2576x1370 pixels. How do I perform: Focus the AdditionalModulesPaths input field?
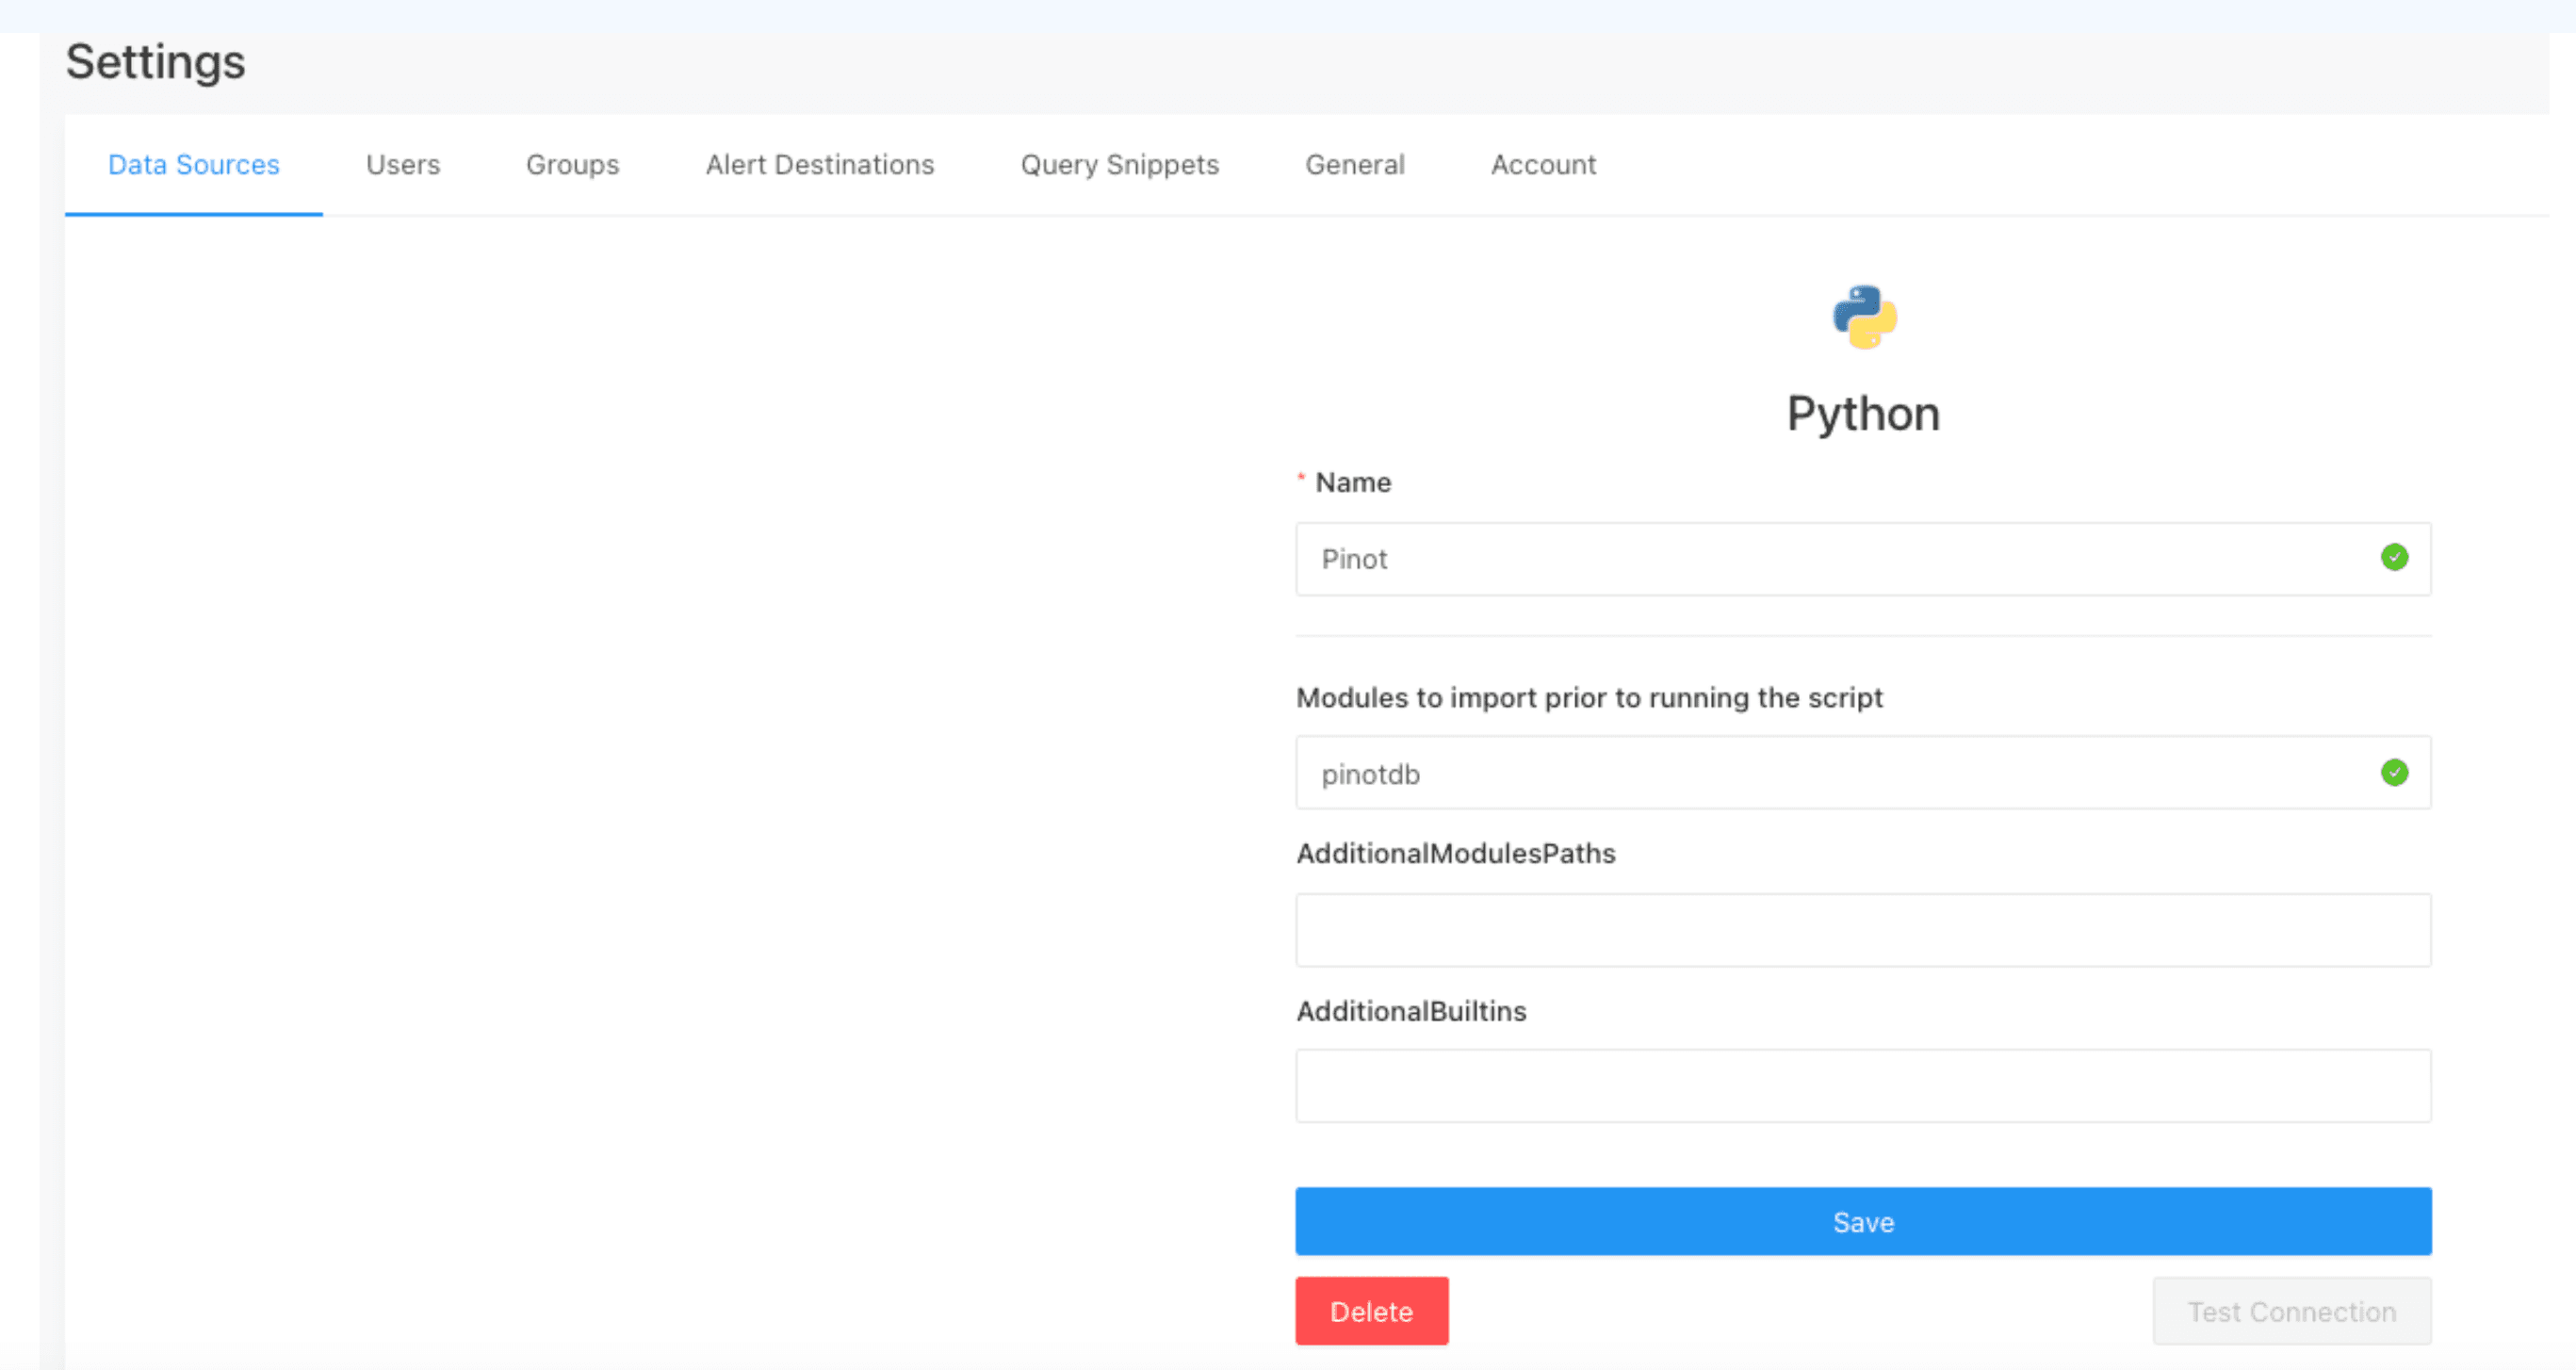1863,930
